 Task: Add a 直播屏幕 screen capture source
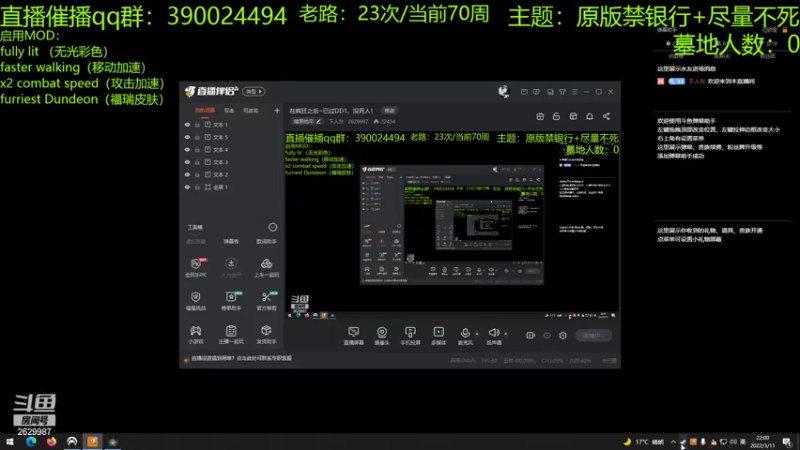point(354,336)
